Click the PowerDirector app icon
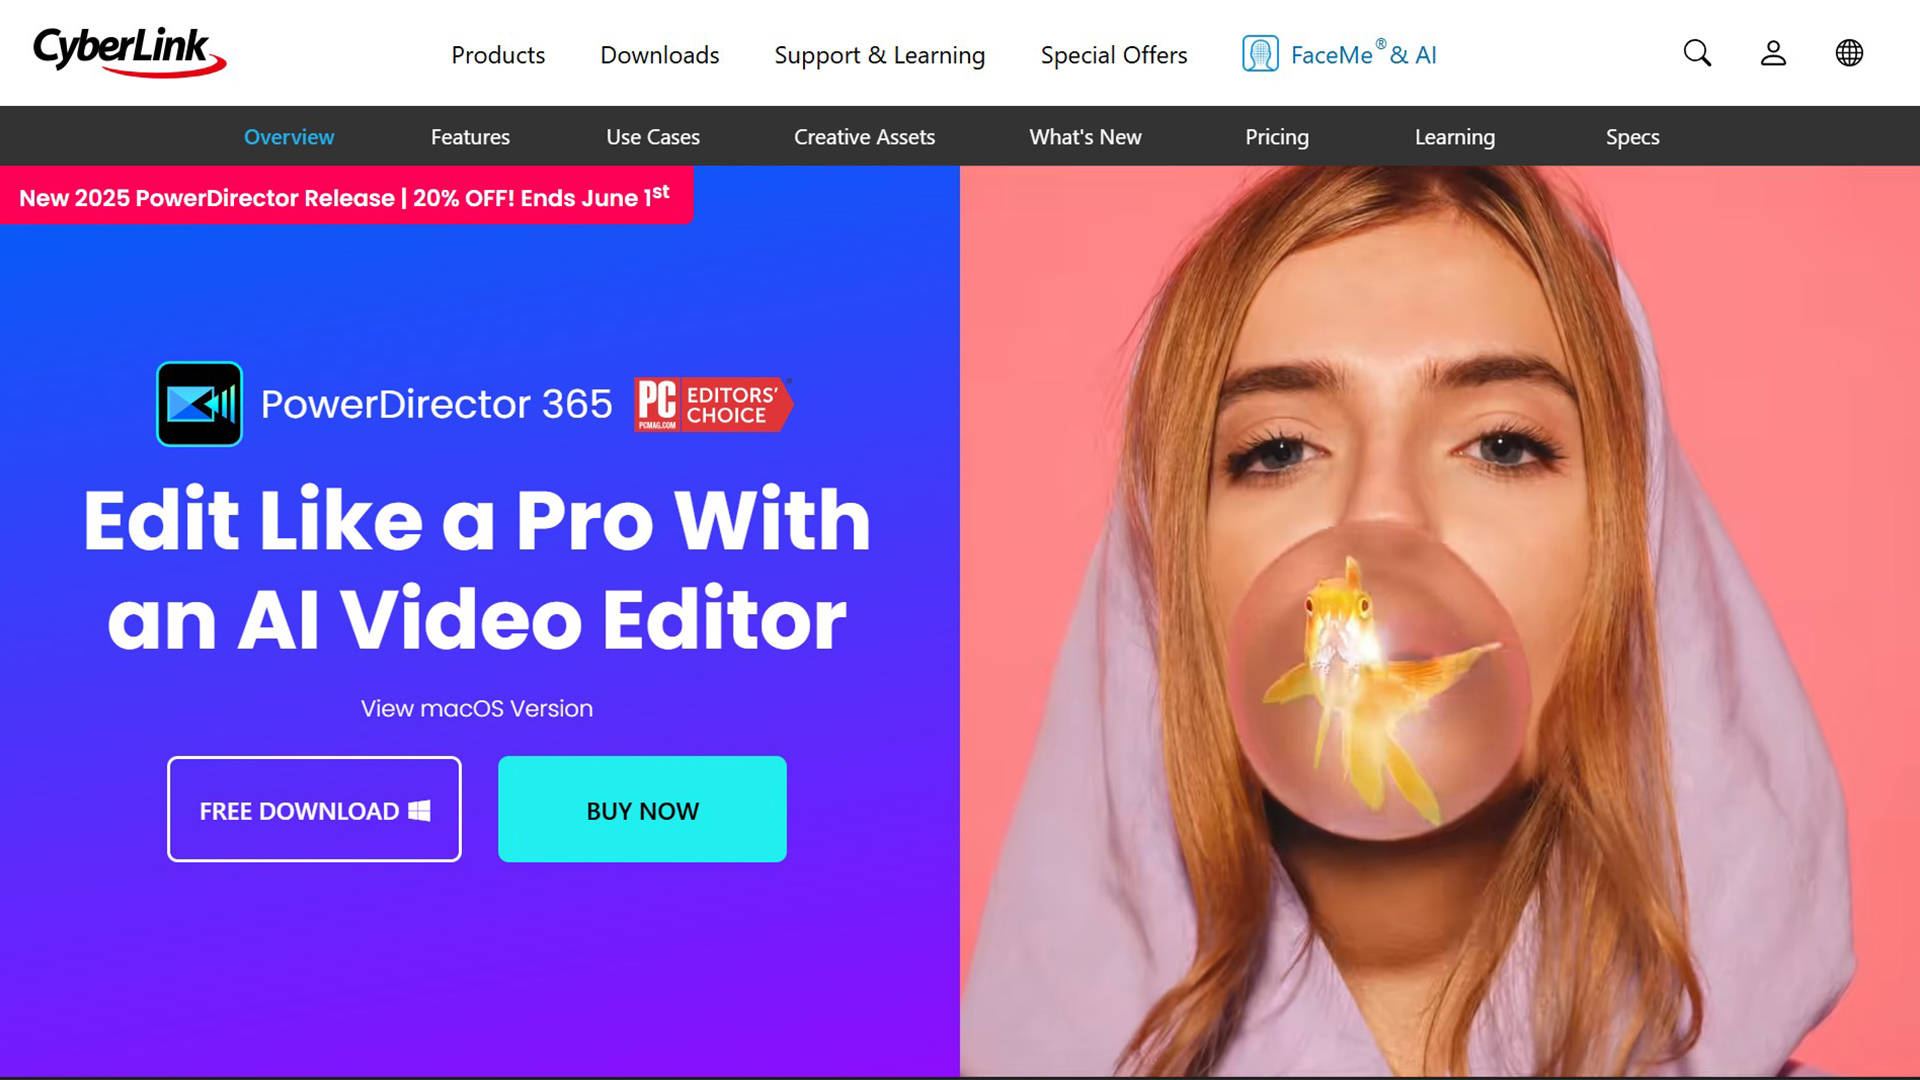The width and height of the screenshot is (1920, 1080). pyautogui.click(x=199, y=404)
